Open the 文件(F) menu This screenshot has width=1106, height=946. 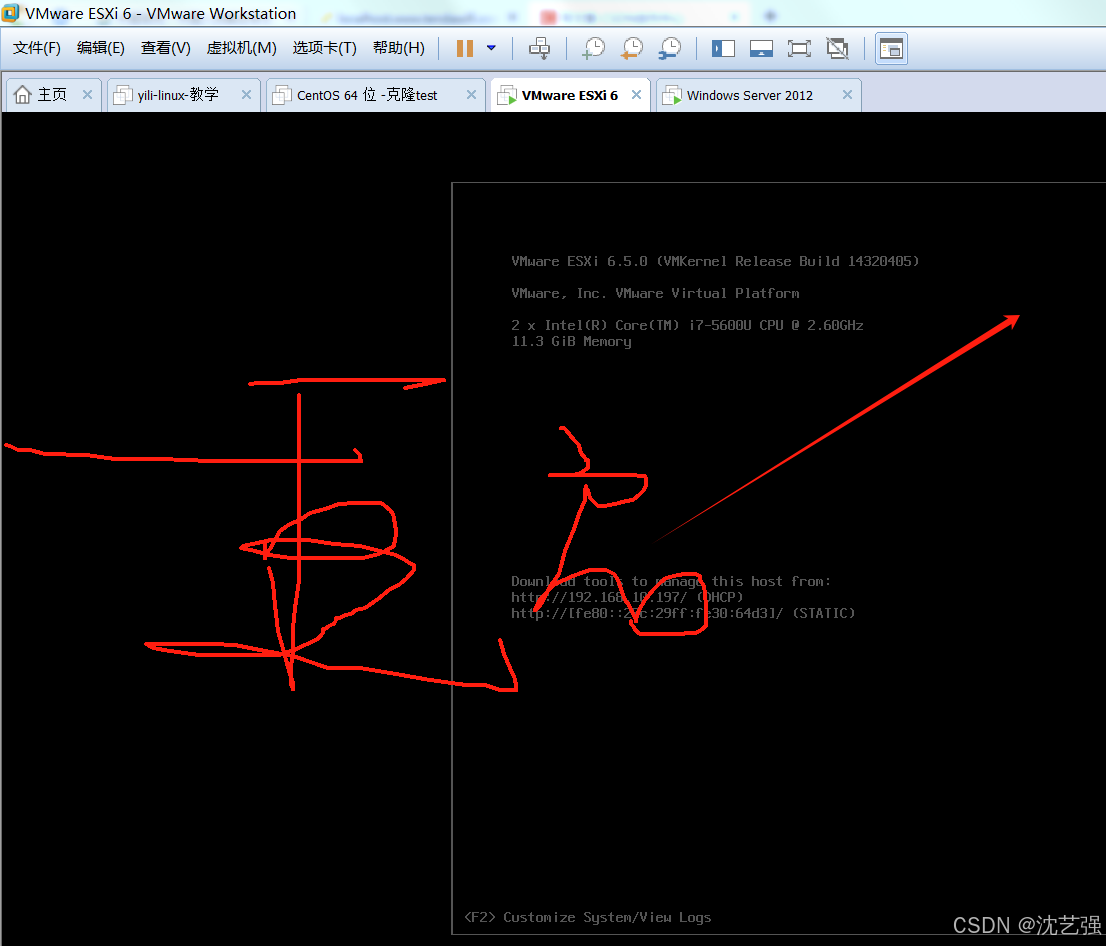pyautogui.click(x=37, y=48)
